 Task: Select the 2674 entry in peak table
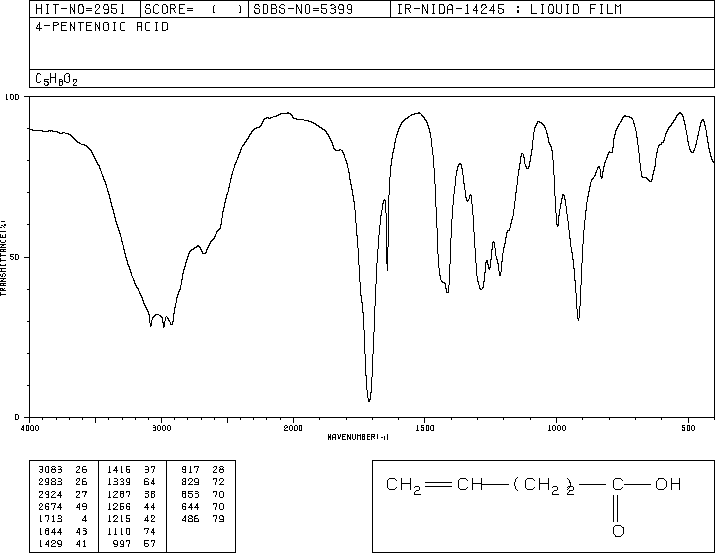pyautogui.click(x=51, y=506)
